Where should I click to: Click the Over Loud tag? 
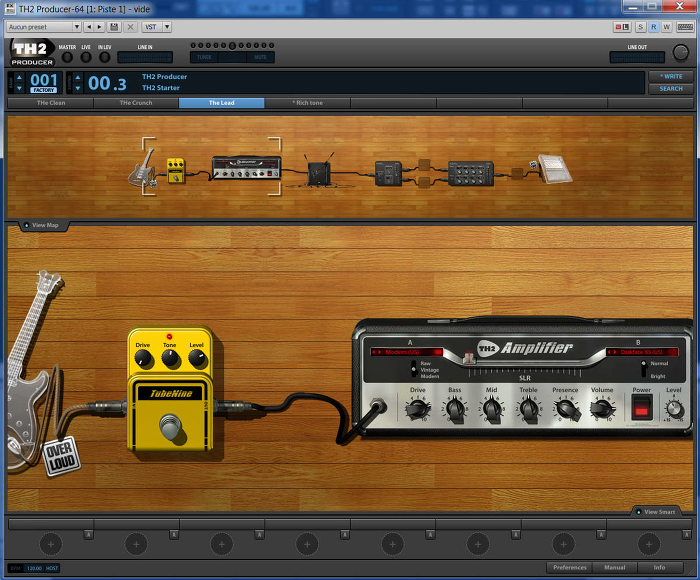61,456
